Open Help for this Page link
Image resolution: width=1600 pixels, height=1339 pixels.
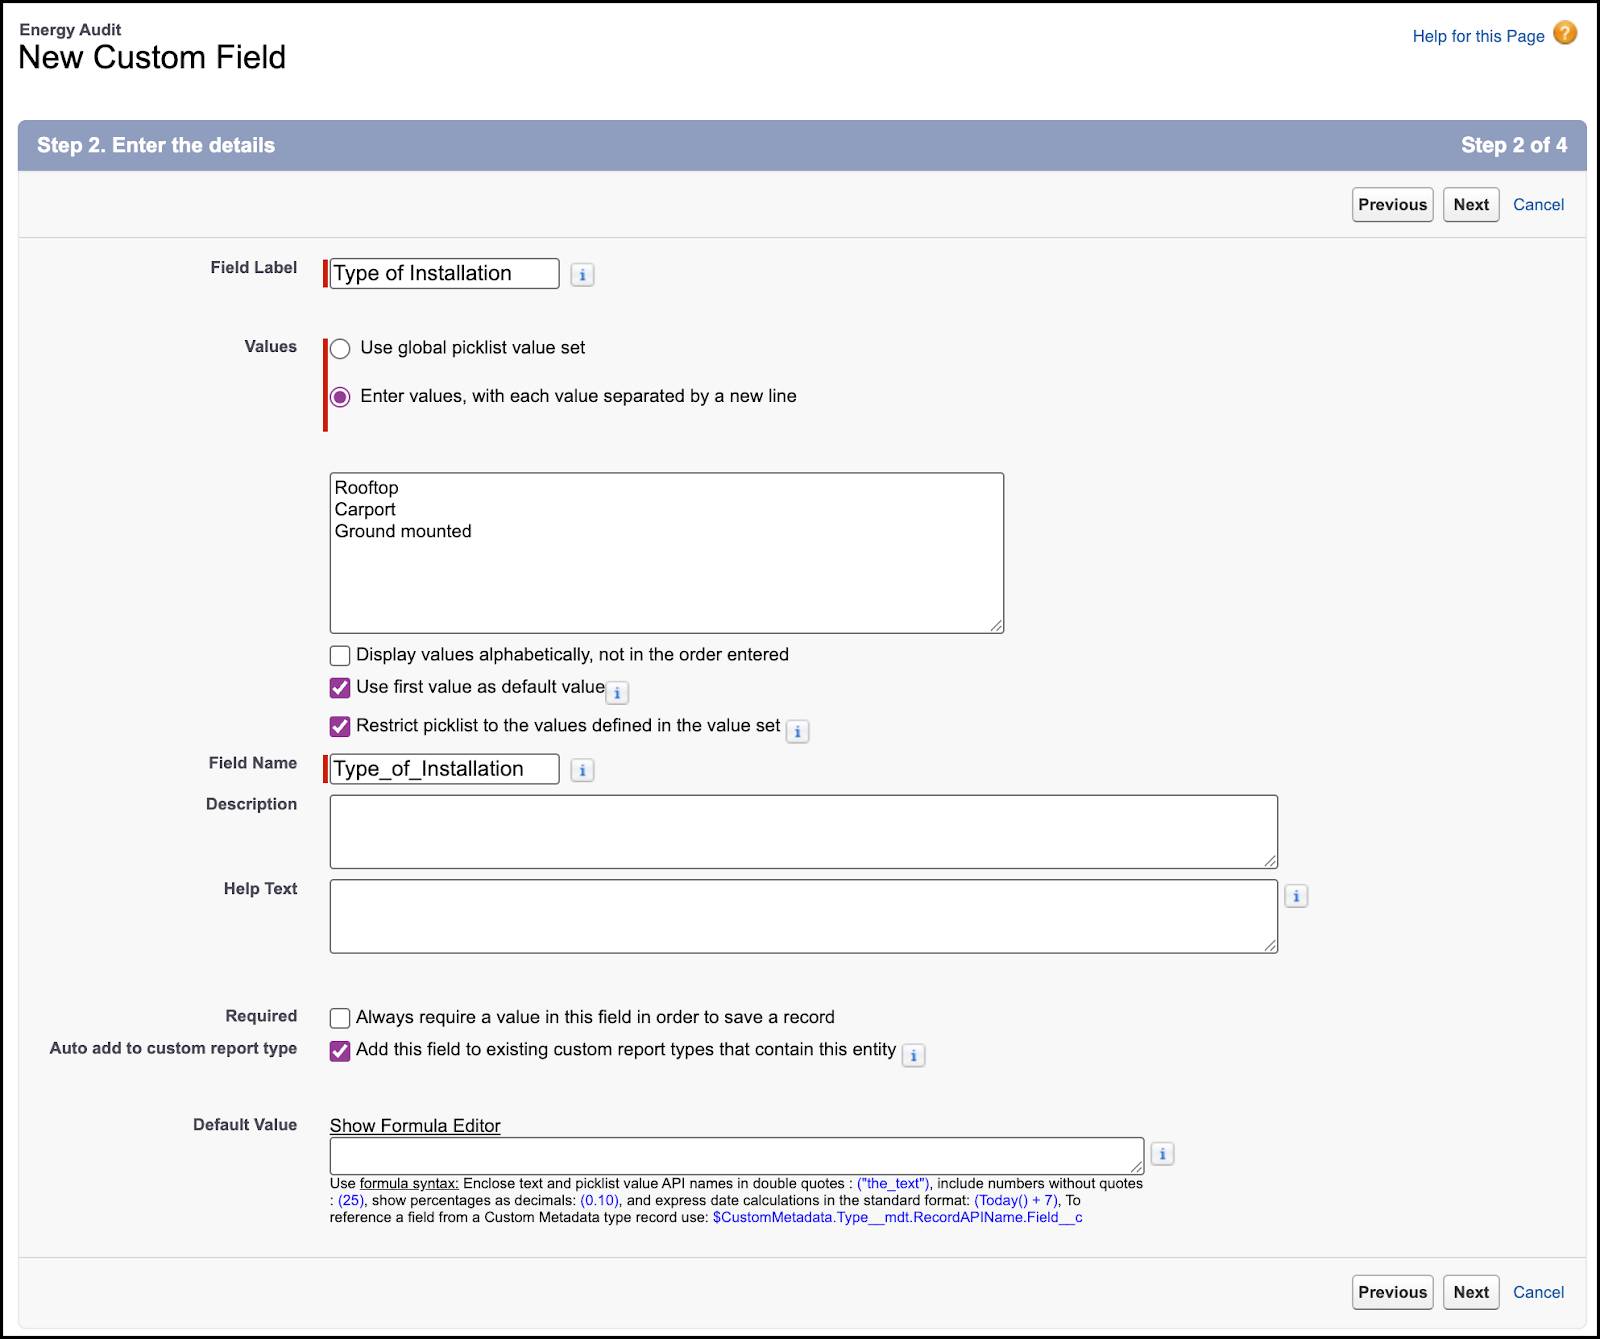click(1478, 36)
